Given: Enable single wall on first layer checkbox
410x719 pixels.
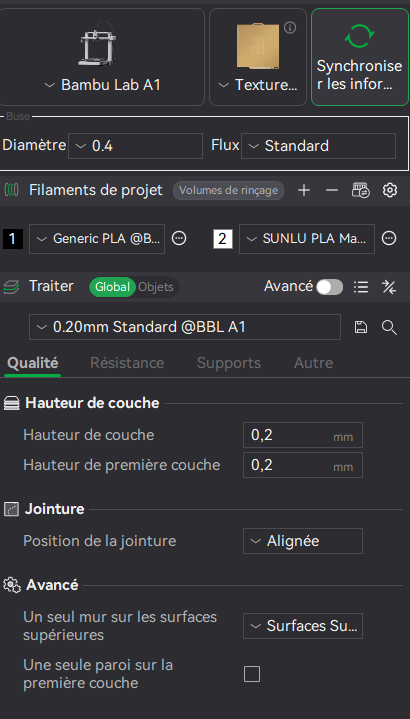Looking at the screenshot, I should pyautogui.click(x=252, y=674).
